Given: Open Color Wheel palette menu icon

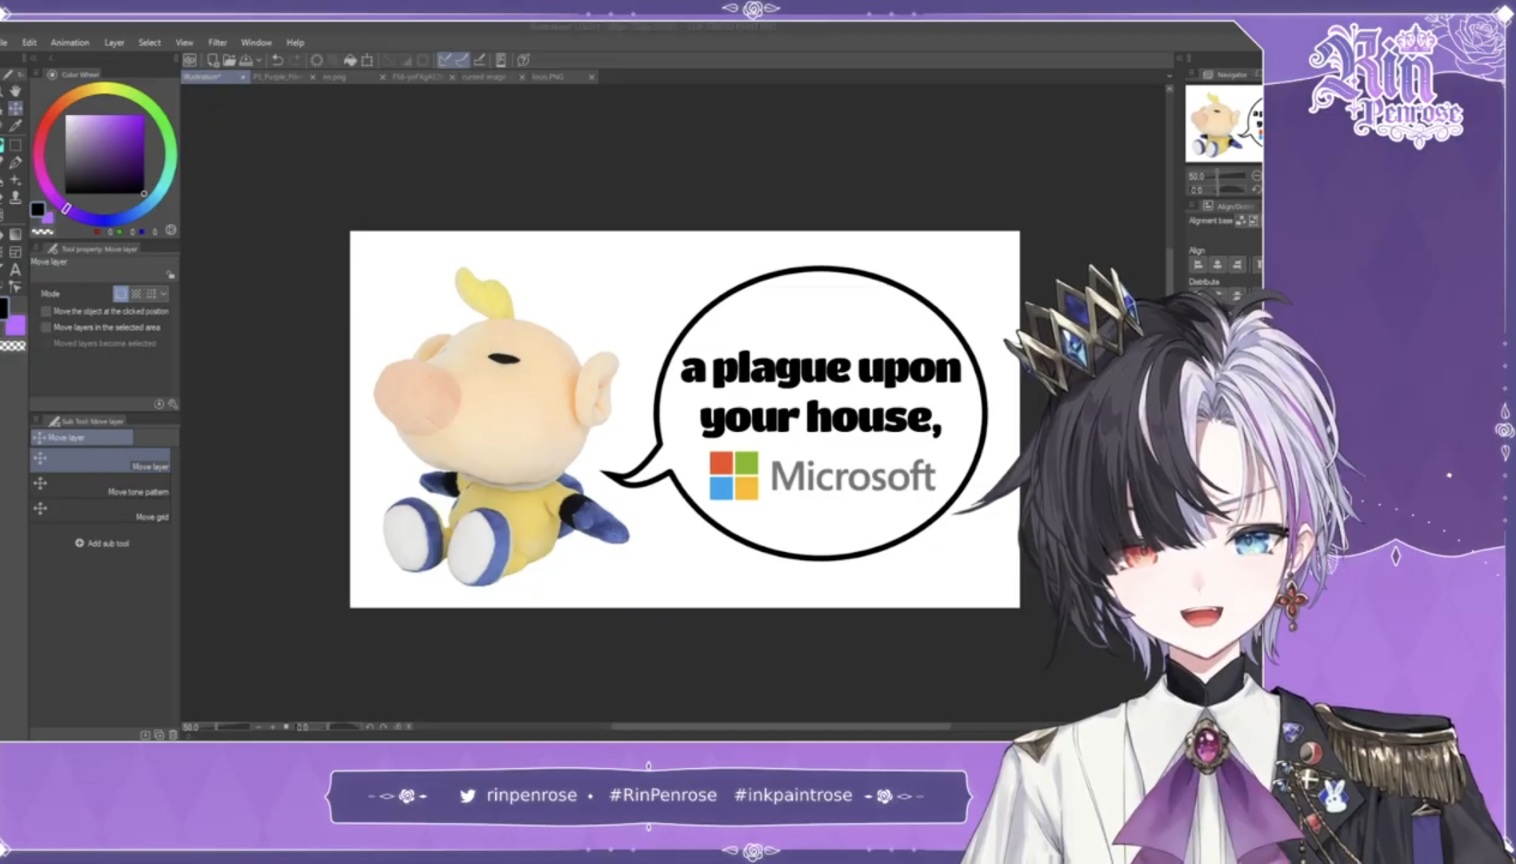Looking at the screenshot, I should point(36,73).
